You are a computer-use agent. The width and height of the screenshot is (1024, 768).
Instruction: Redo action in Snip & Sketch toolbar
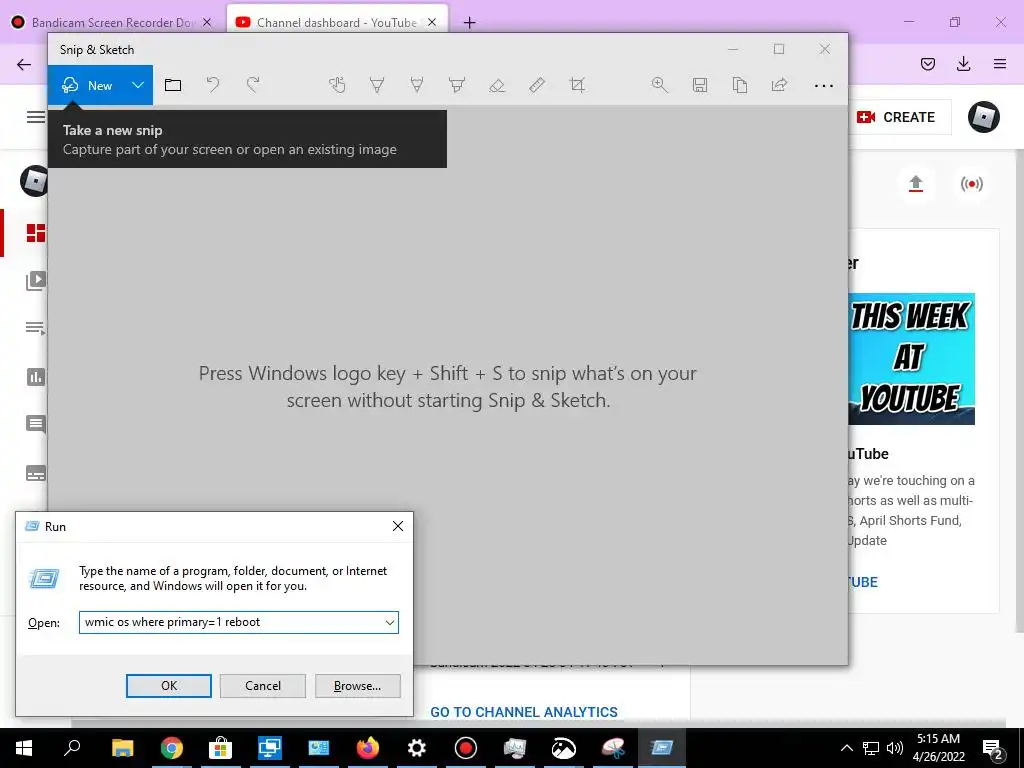tap(253, 85)
